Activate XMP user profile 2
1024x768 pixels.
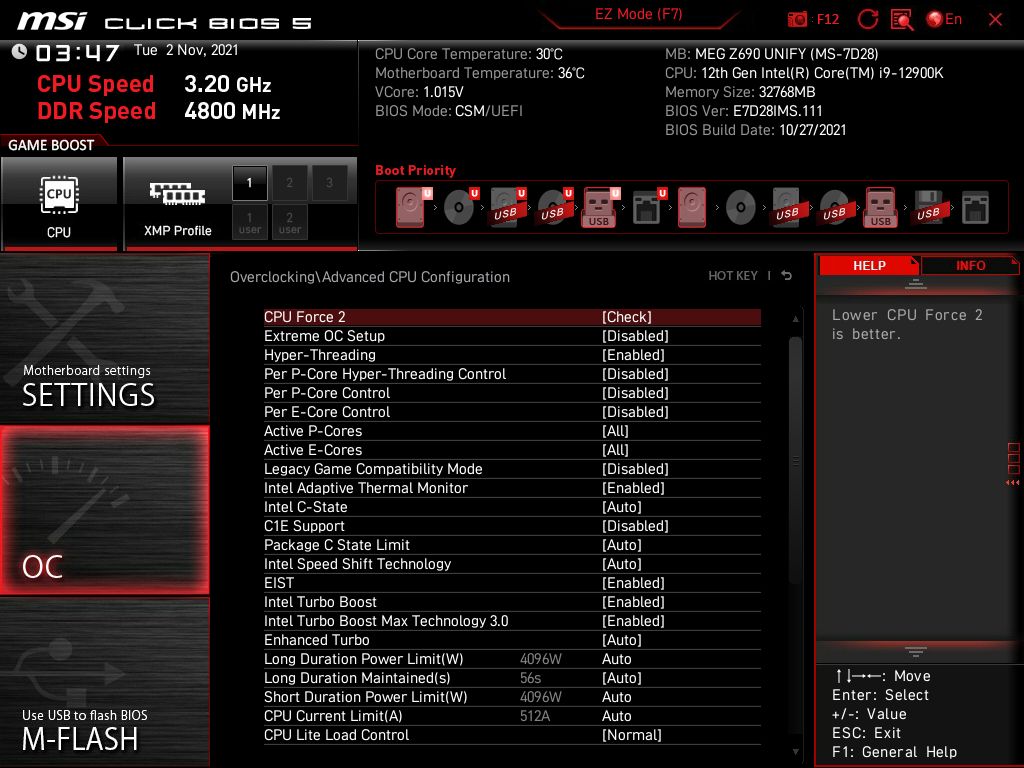tap(289, 222)
